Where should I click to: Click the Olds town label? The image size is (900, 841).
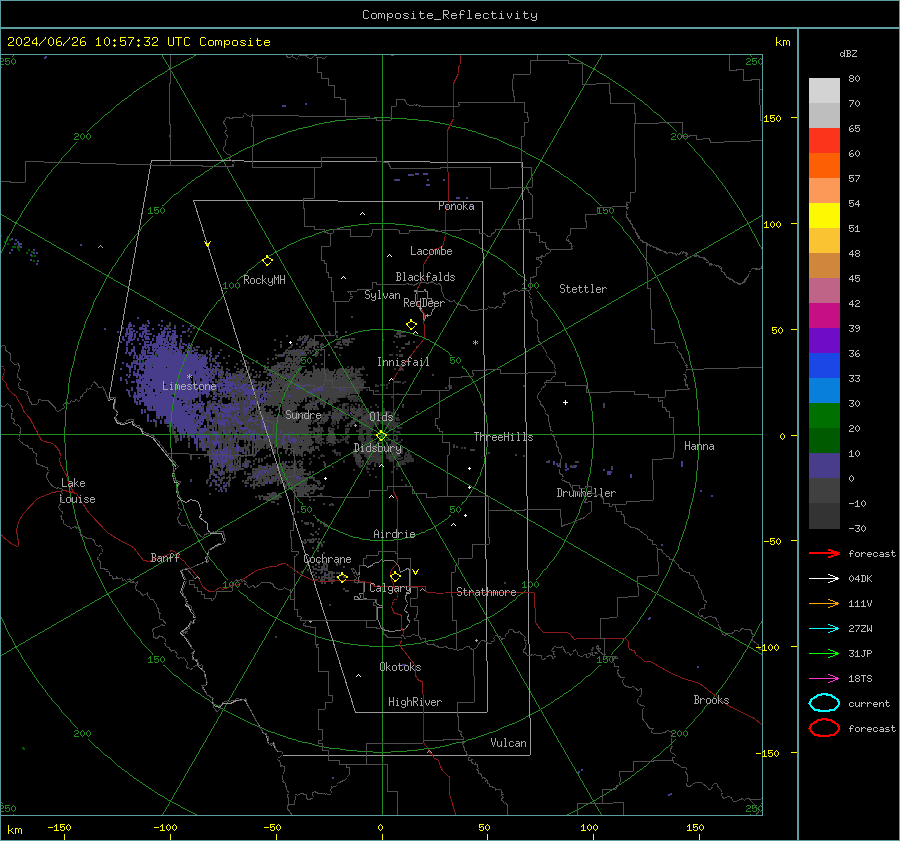tap(381, 416)
